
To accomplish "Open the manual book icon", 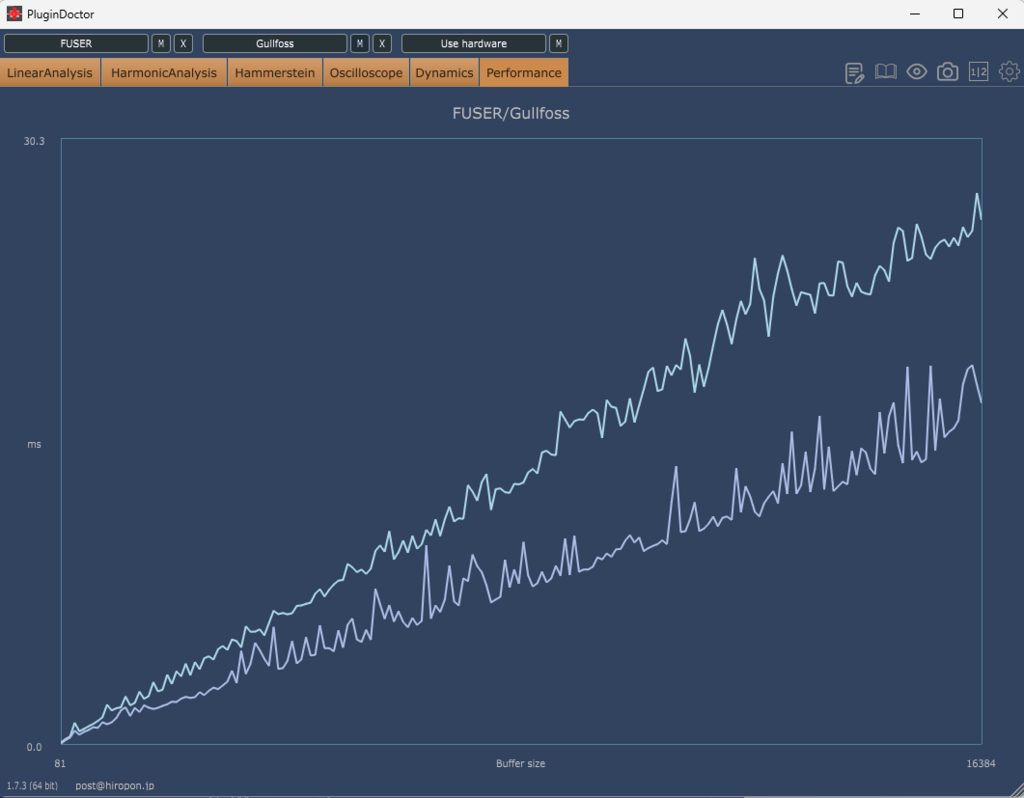I will pyautogui.click(x=886, y=72).
